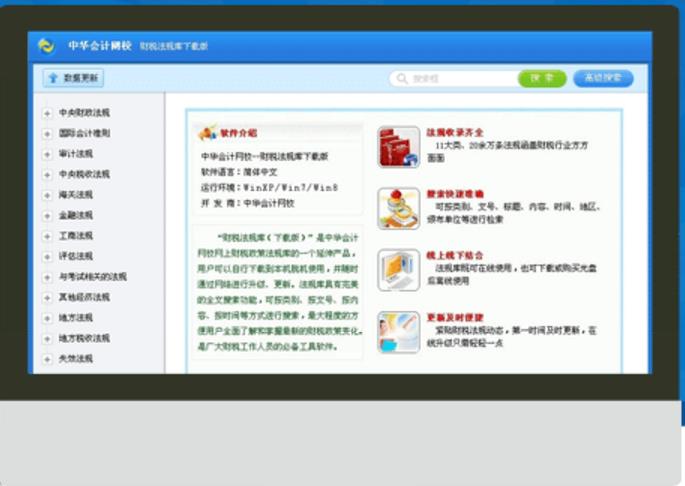Expand the 中央财政法规 node
Screen dimensions: 685x486
(x=47, y=113)
